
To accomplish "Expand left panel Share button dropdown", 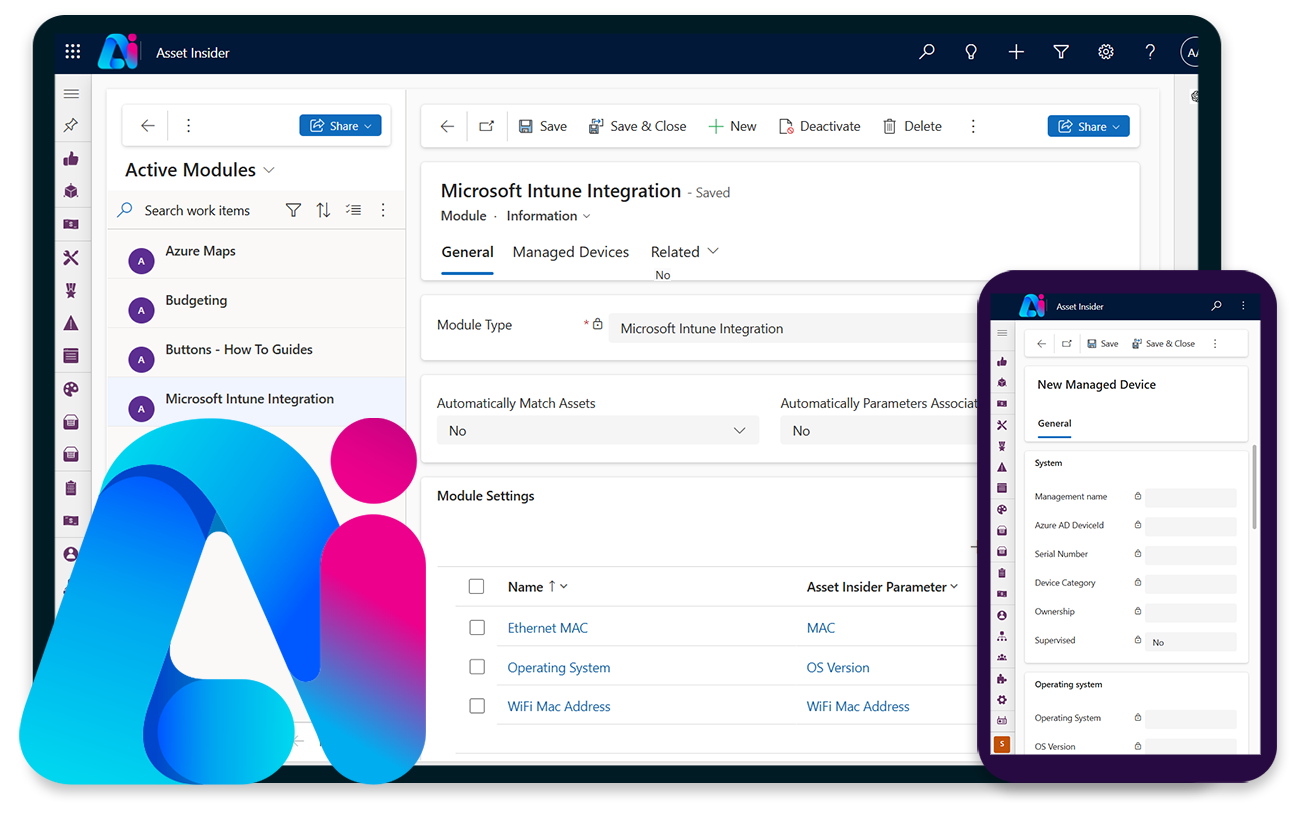I will tap(368, 126).
